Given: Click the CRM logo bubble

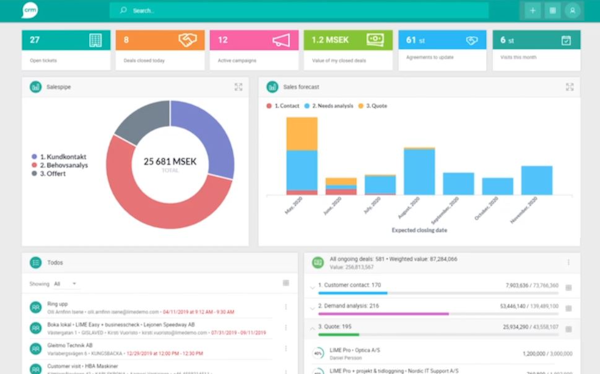Looking at the screenshot, I should (x=30, y=10).
